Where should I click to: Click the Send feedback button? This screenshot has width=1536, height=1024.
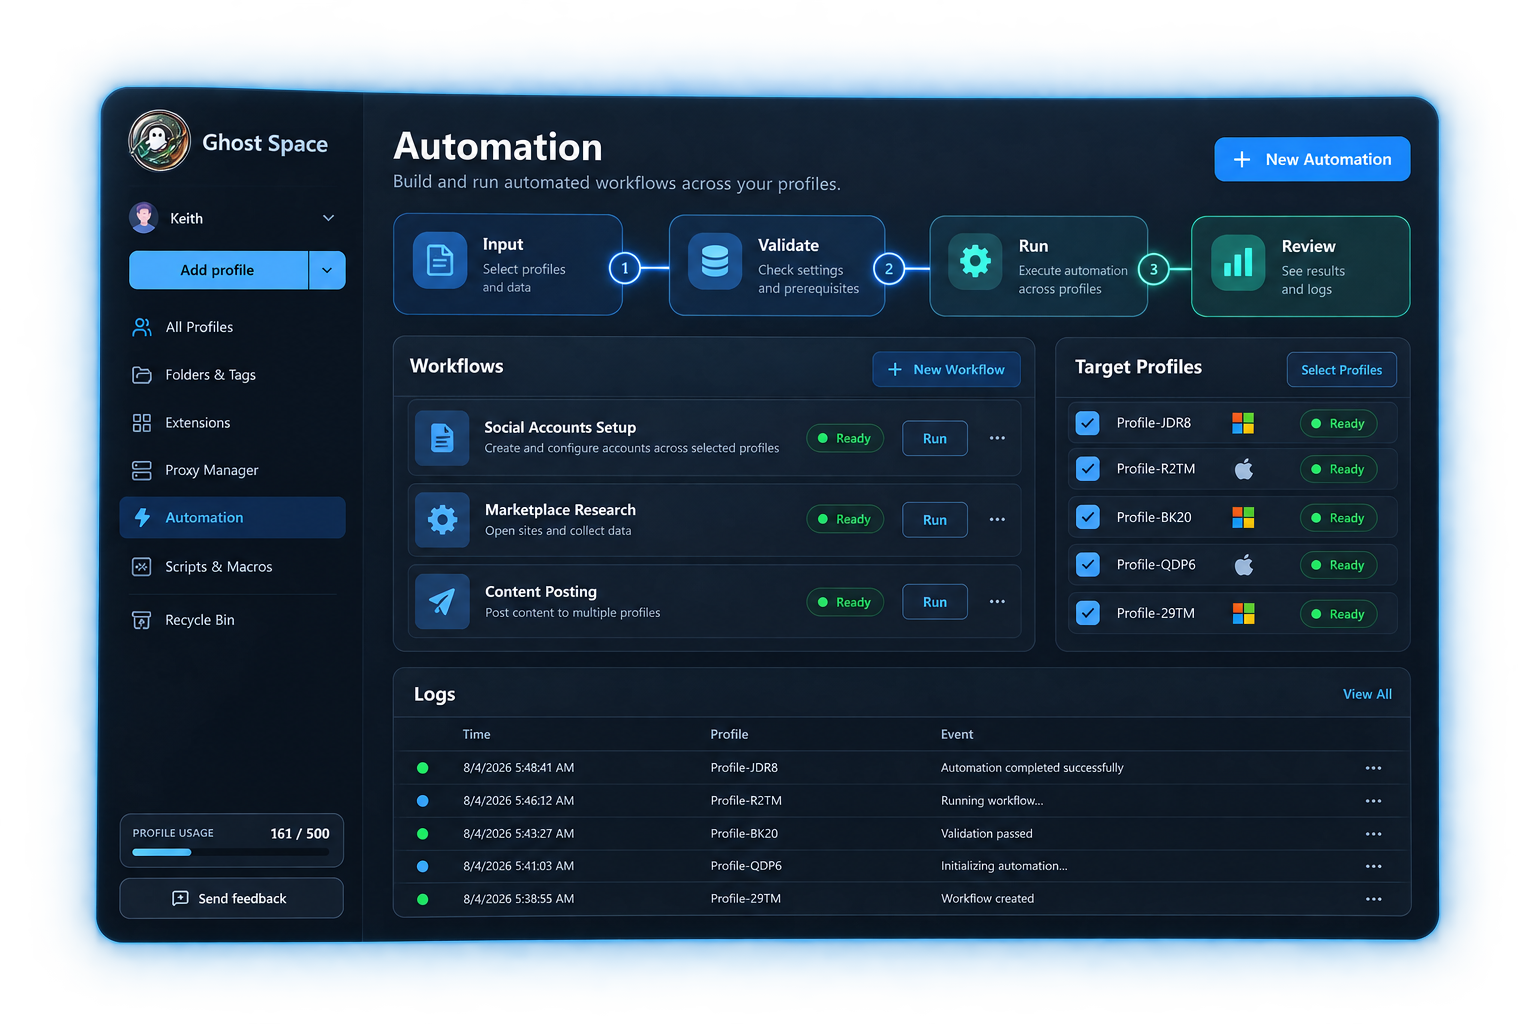tap(232, 898)
